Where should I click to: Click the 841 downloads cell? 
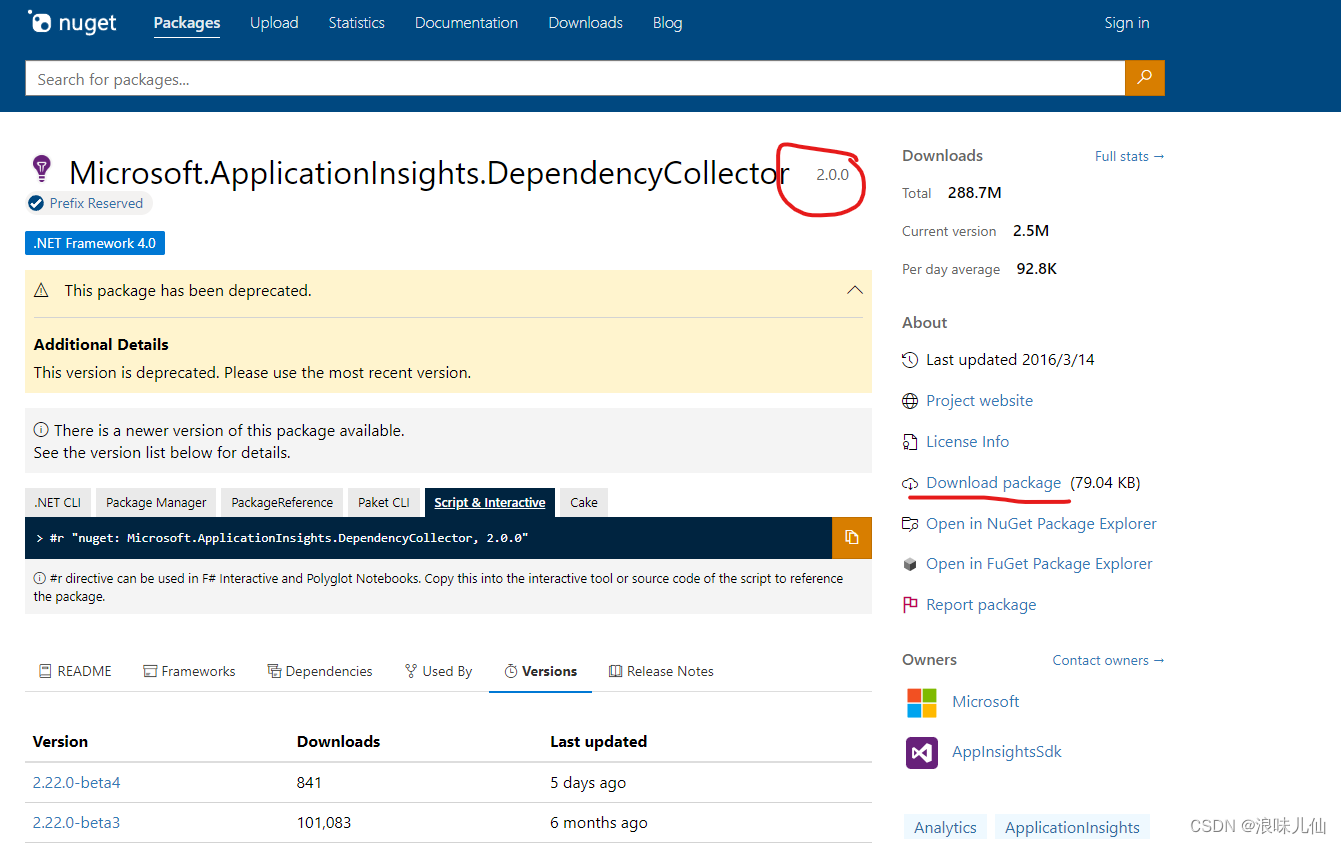pos(309,782)
